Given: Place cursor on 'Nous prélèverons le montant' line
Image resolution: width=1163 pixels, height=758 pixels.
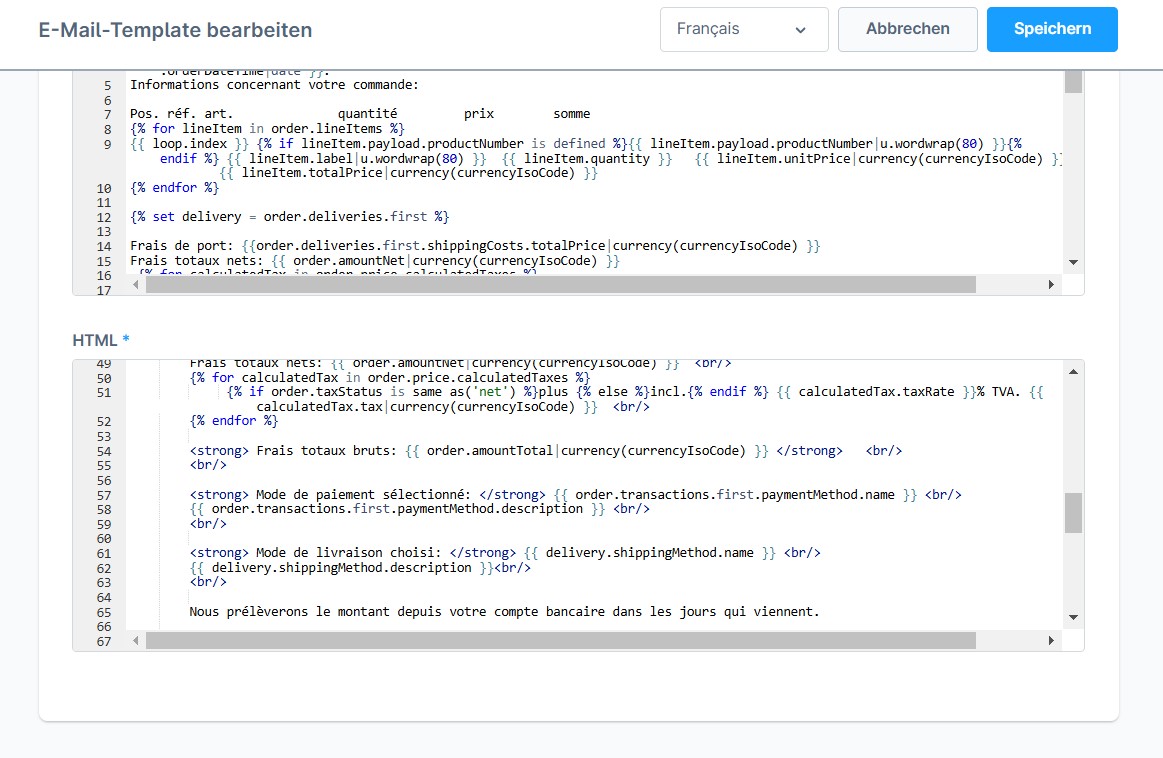Looking at the screenshot, I should 504,611.
